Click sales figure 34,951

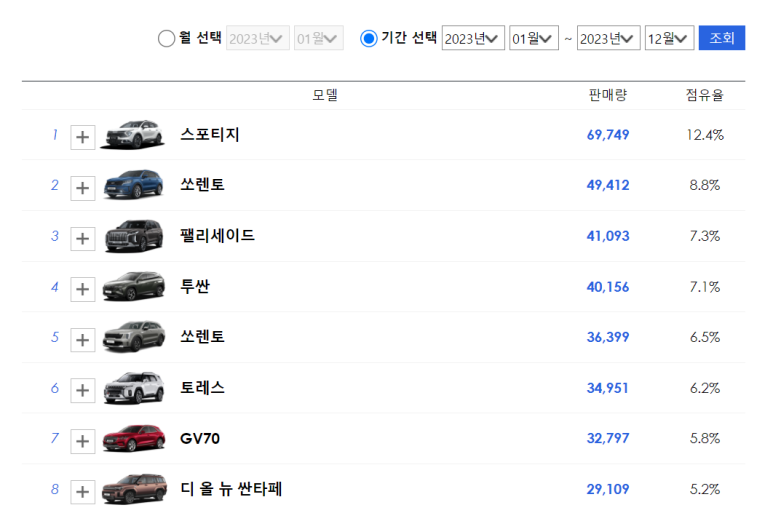coord(608,388)
